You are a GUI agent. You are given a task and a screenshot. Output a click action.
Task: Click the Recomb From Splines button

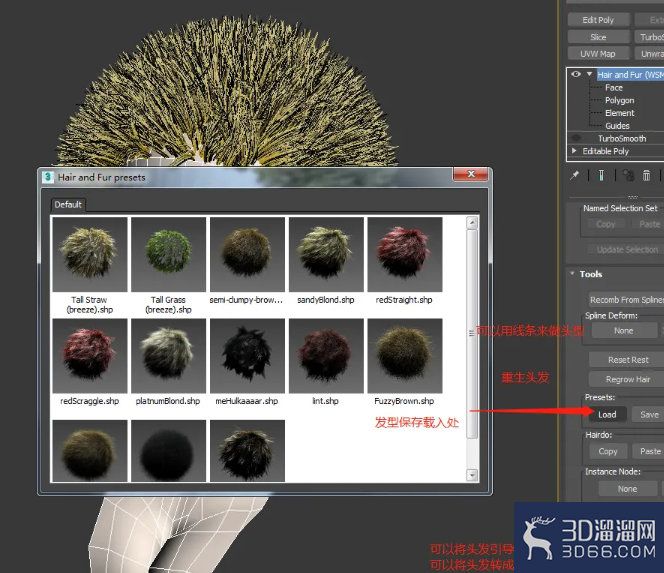tap(626, 300)
